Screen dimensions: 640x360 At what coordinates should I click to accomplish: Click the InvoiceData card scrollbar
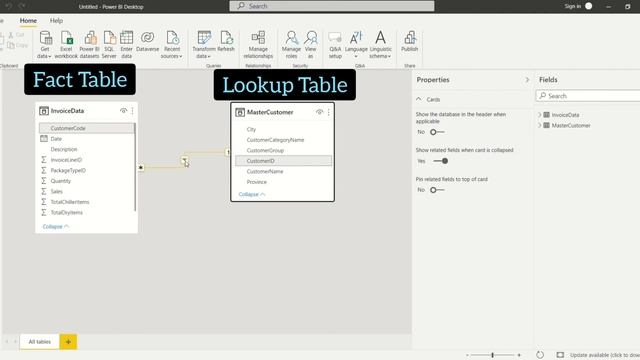coord(135,167)
